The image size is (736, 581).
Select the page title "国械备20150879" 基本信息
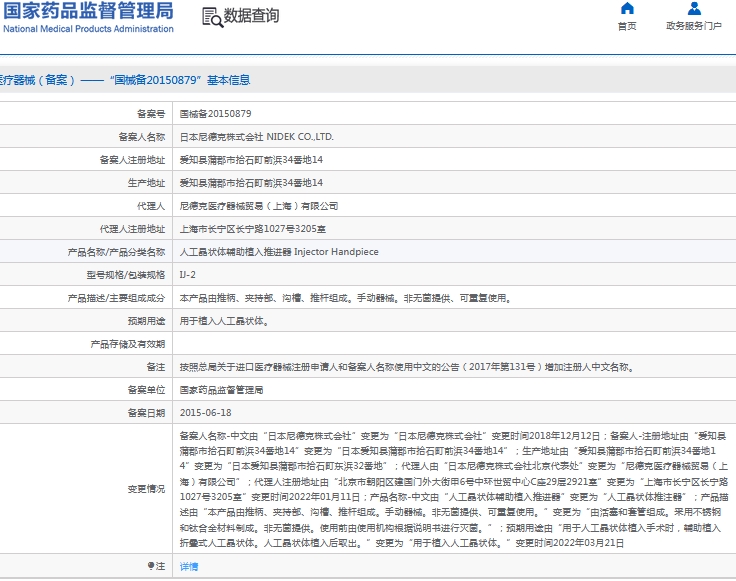tap(180, 80)
